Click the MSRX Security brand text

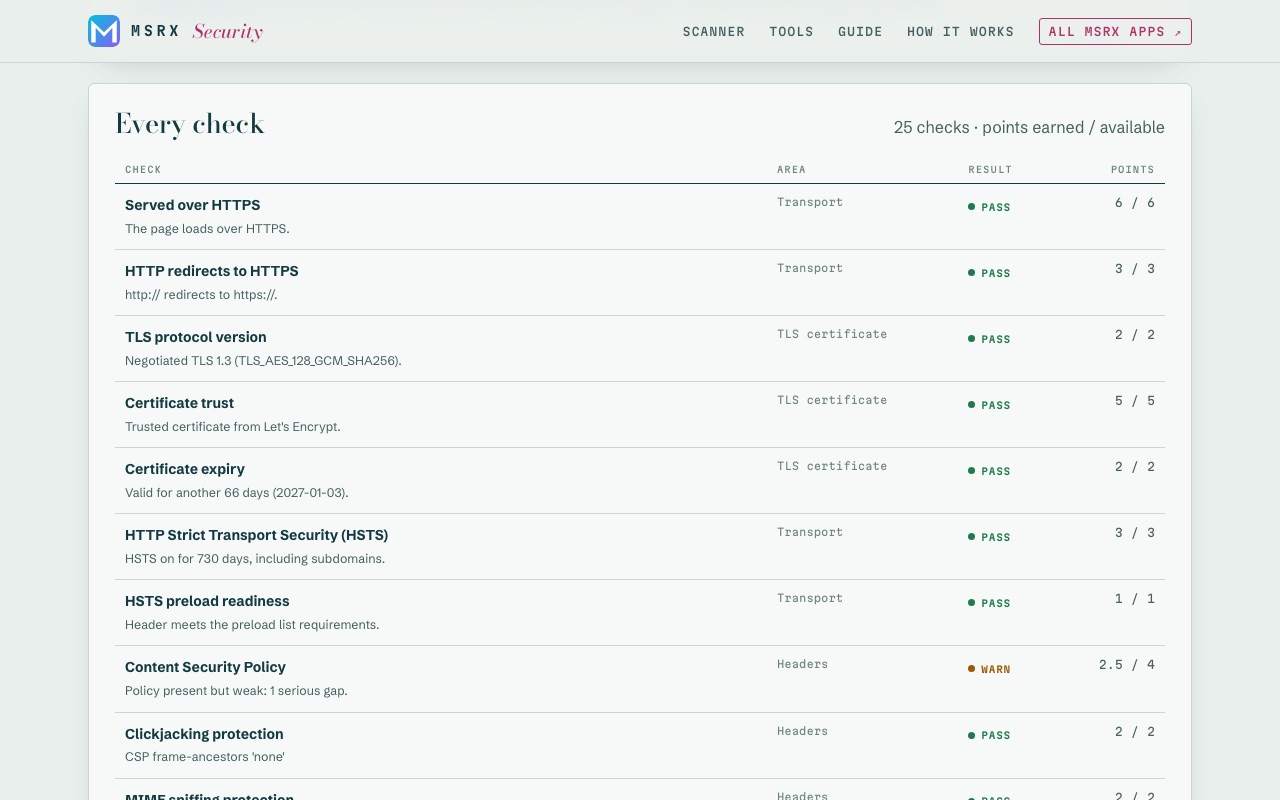(x=197, y=31)
